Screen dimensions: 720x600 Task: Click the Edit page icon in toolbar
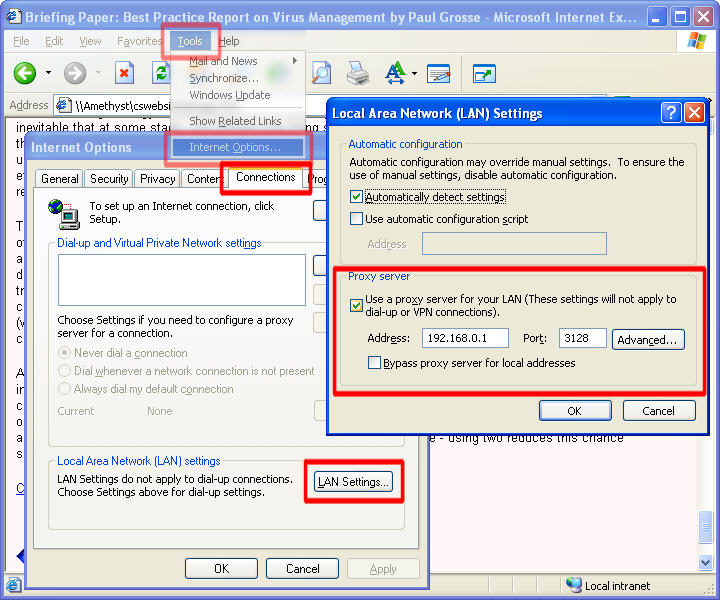click(x=439, y=73)
